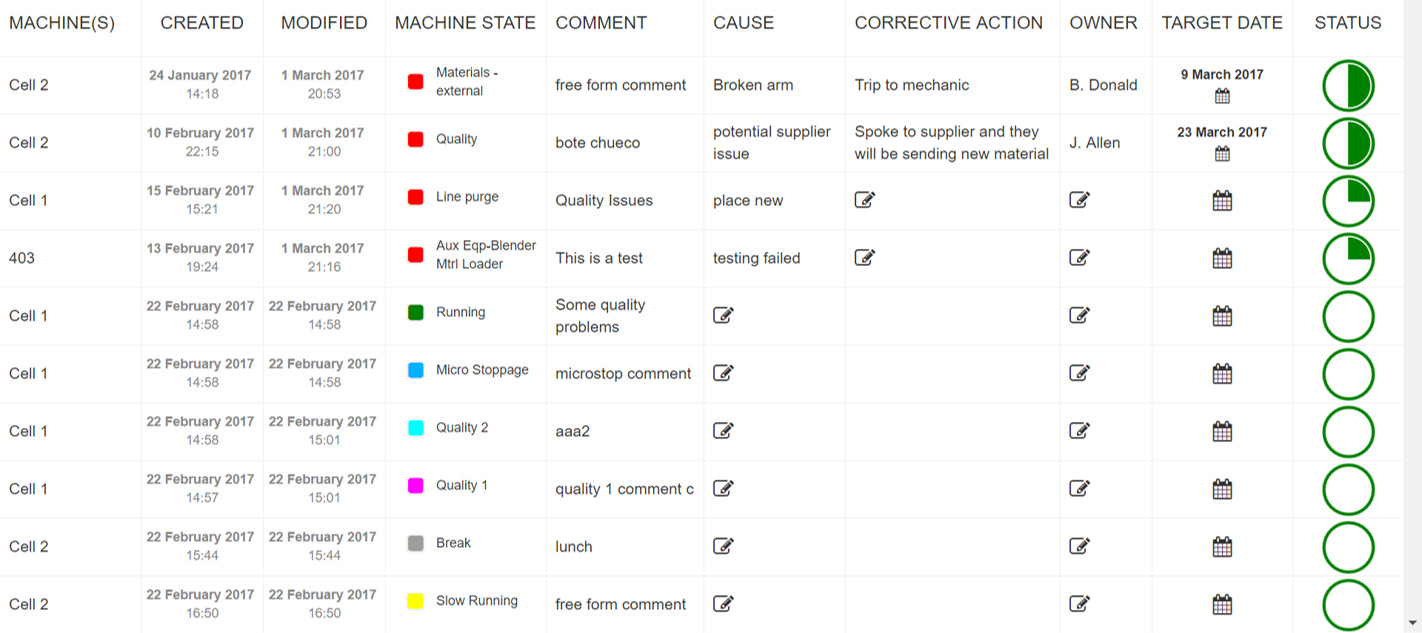Edit owner for Slow Running row
The image size is (1422, 633).
point(1079,604)
